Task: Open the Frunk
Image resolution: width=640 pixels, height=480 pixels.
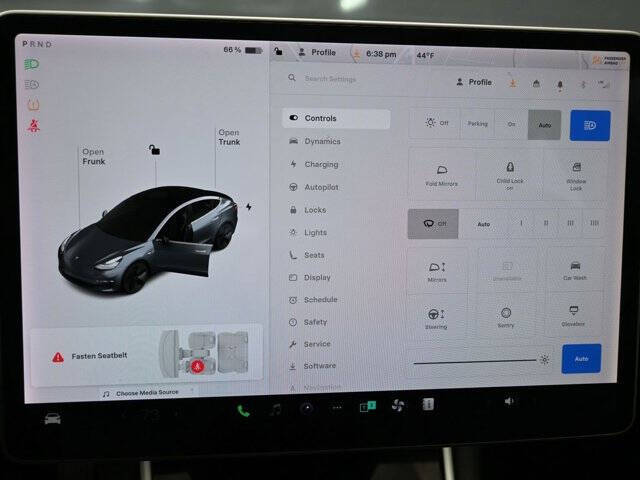Action: coord(93,157)
